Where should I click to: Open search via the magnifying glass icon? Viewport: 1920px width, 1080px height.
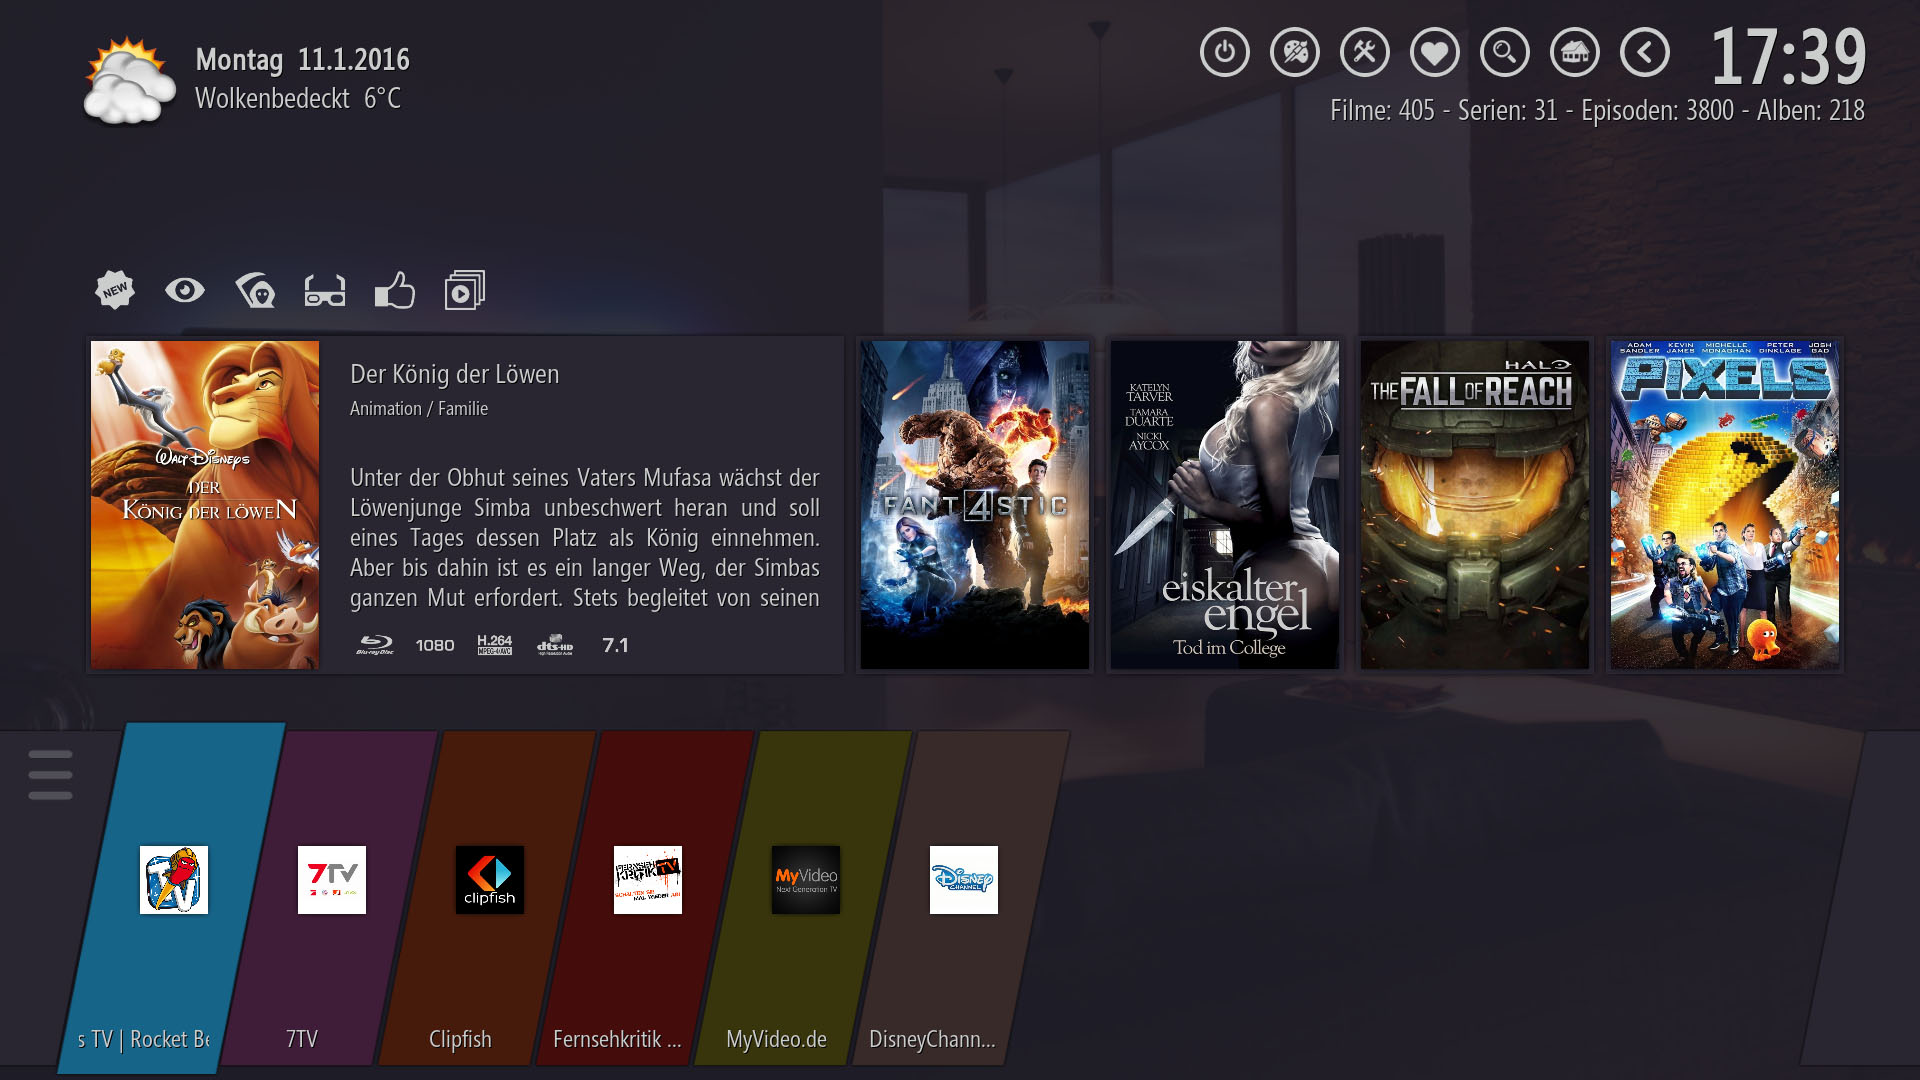tap(1505, 52)
